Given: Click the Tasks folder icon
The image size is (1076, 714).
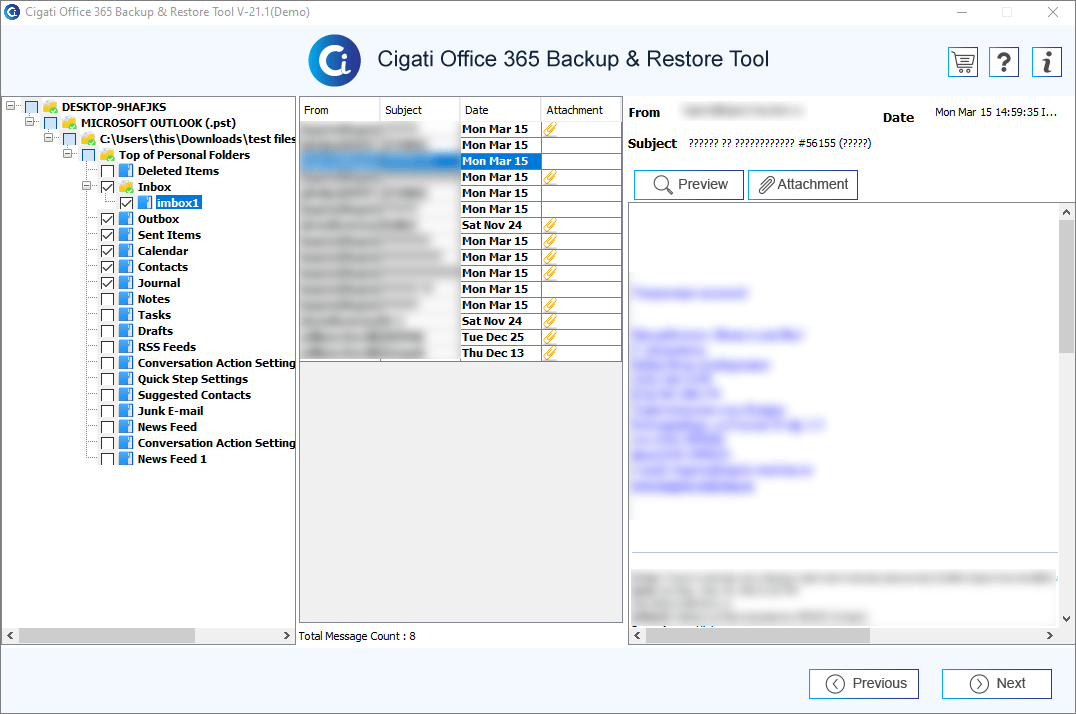Looking at the screenshot, I should point(126,315).
